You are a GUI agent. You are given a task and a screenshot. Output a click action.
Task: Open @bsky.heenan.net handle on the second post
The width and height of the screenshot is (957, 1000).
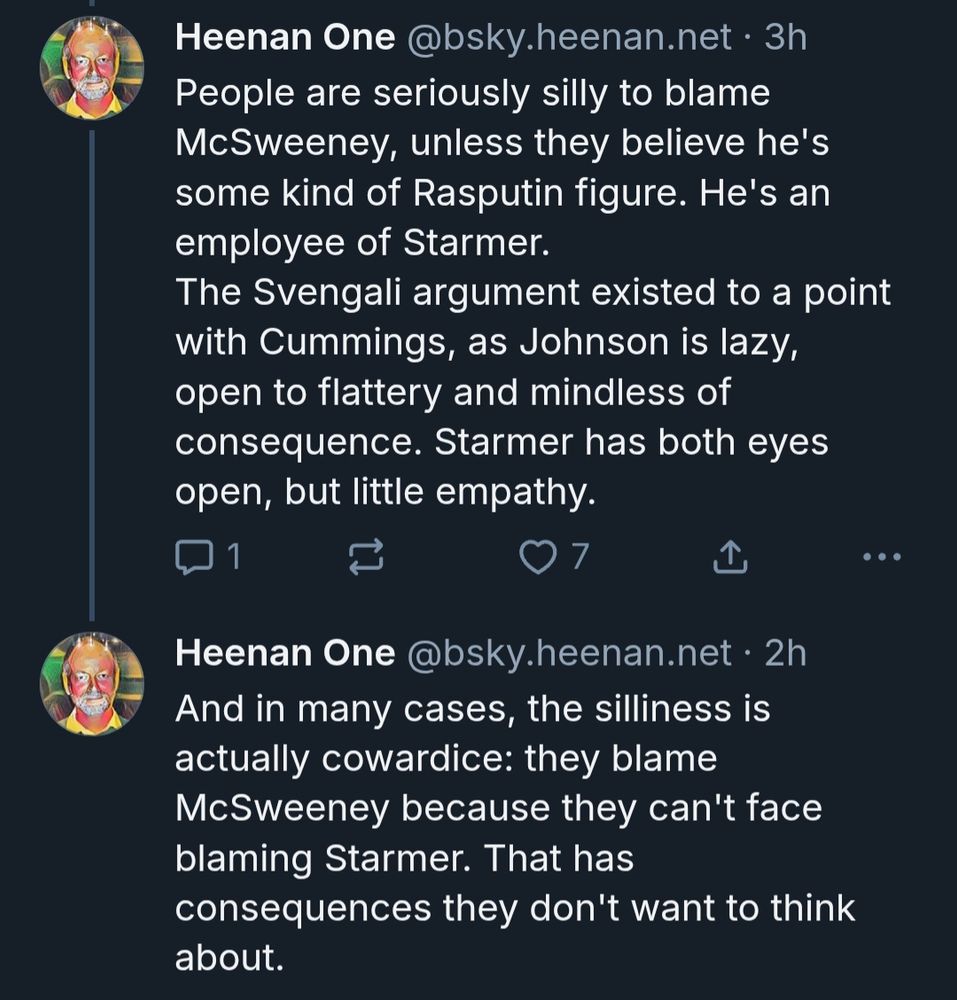click(568, 654)
